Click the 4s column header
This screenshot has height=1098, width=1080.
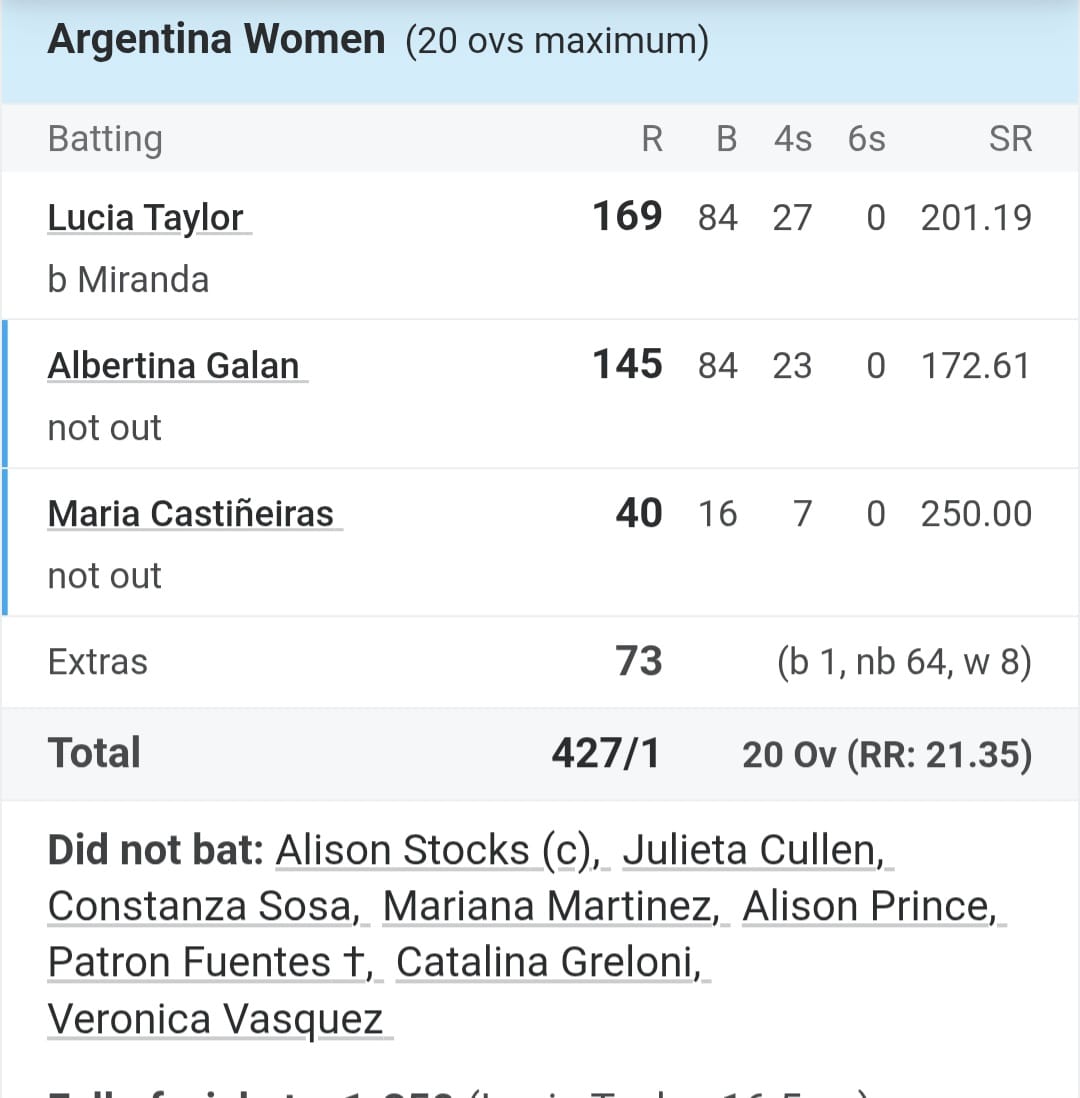792,139
